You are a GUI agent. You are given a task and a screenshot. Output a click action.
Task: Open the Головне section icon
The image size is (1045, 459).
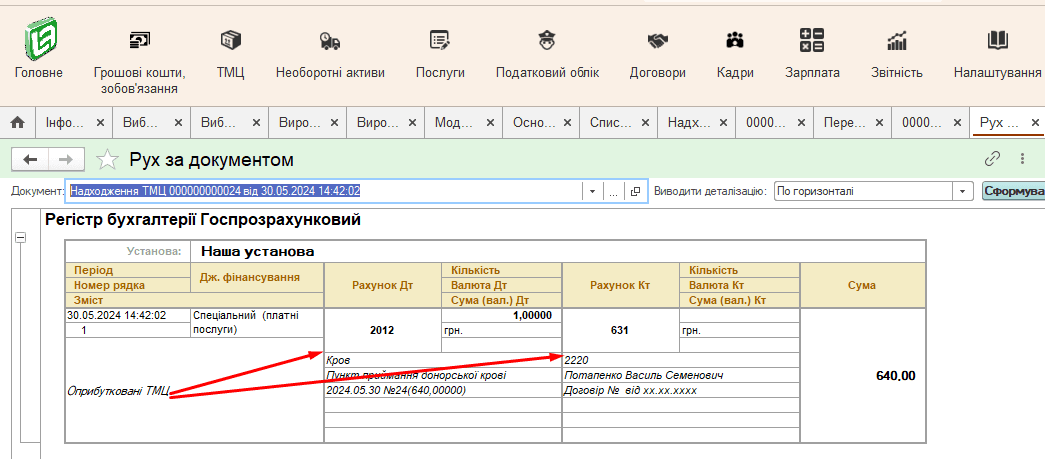tap(39, 42)
